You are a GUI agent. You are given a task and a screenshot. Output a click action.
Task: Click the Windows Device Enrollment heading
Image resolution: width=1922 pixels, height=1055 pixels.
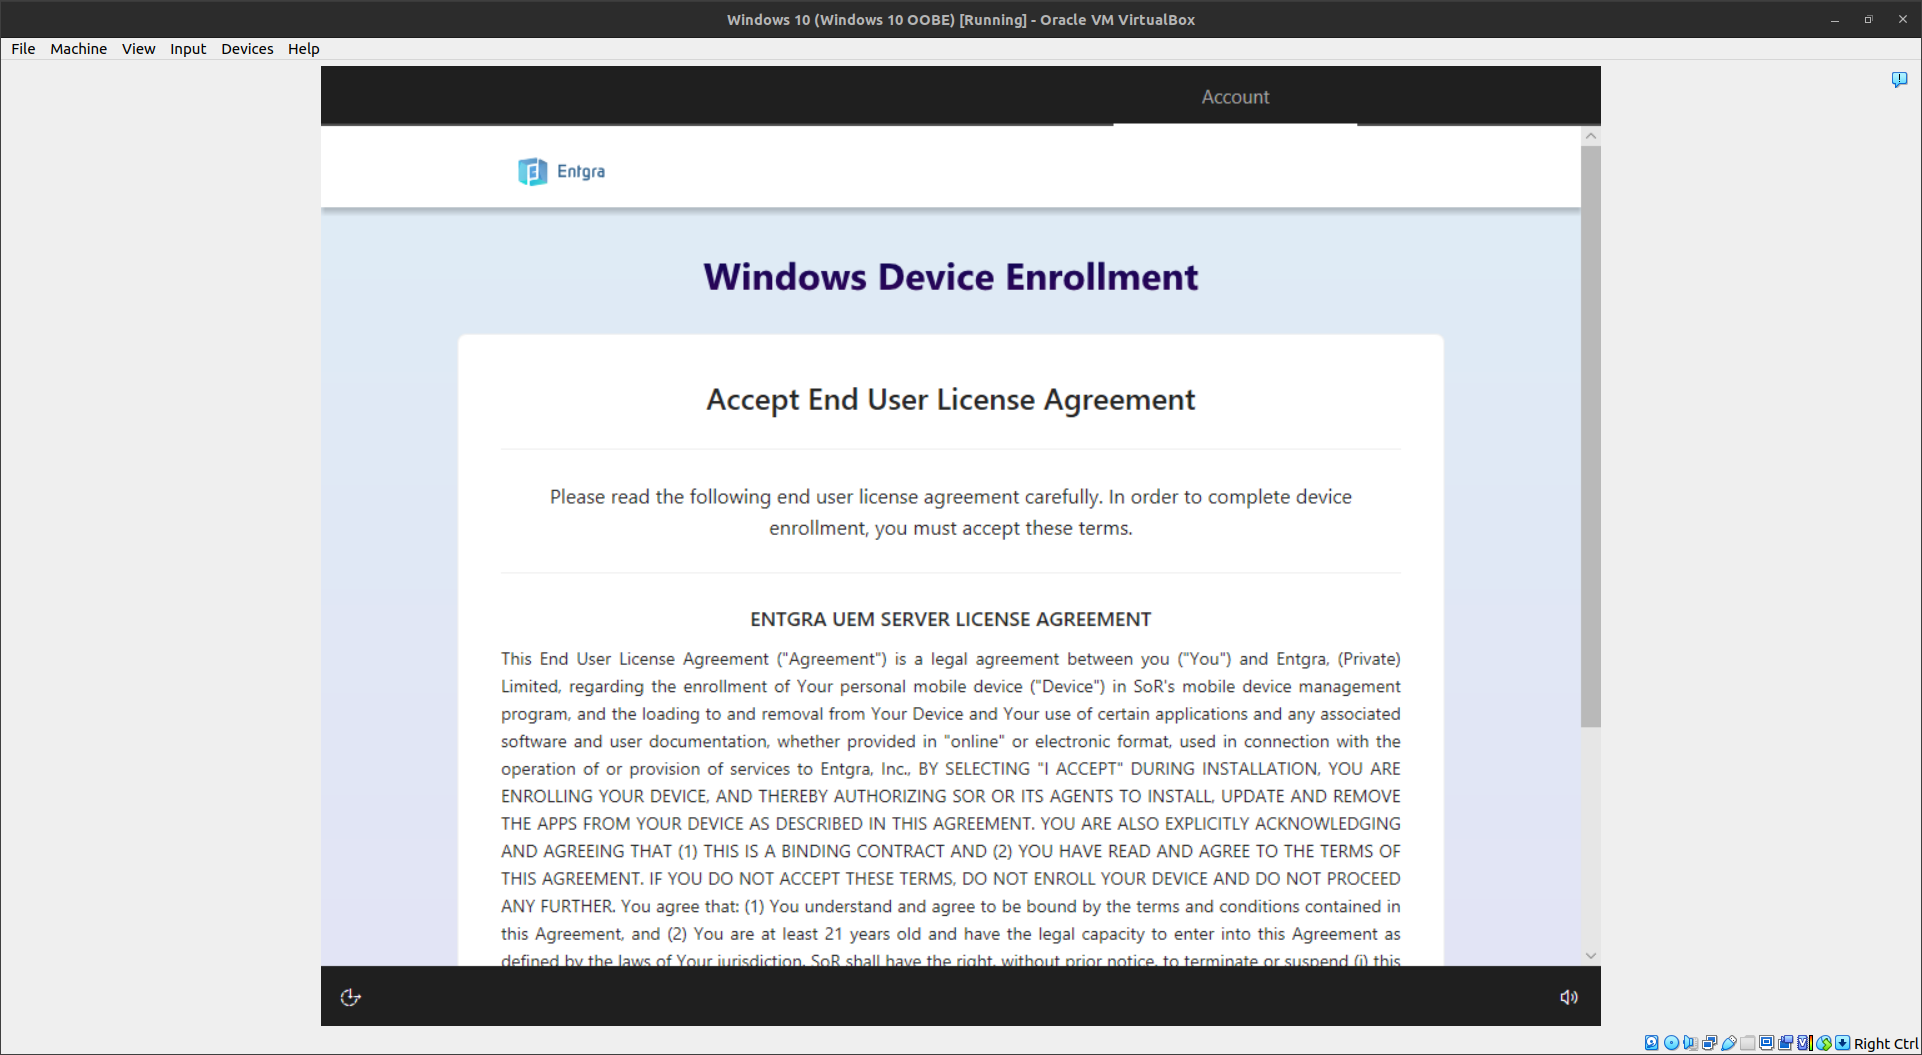(951, 277)
